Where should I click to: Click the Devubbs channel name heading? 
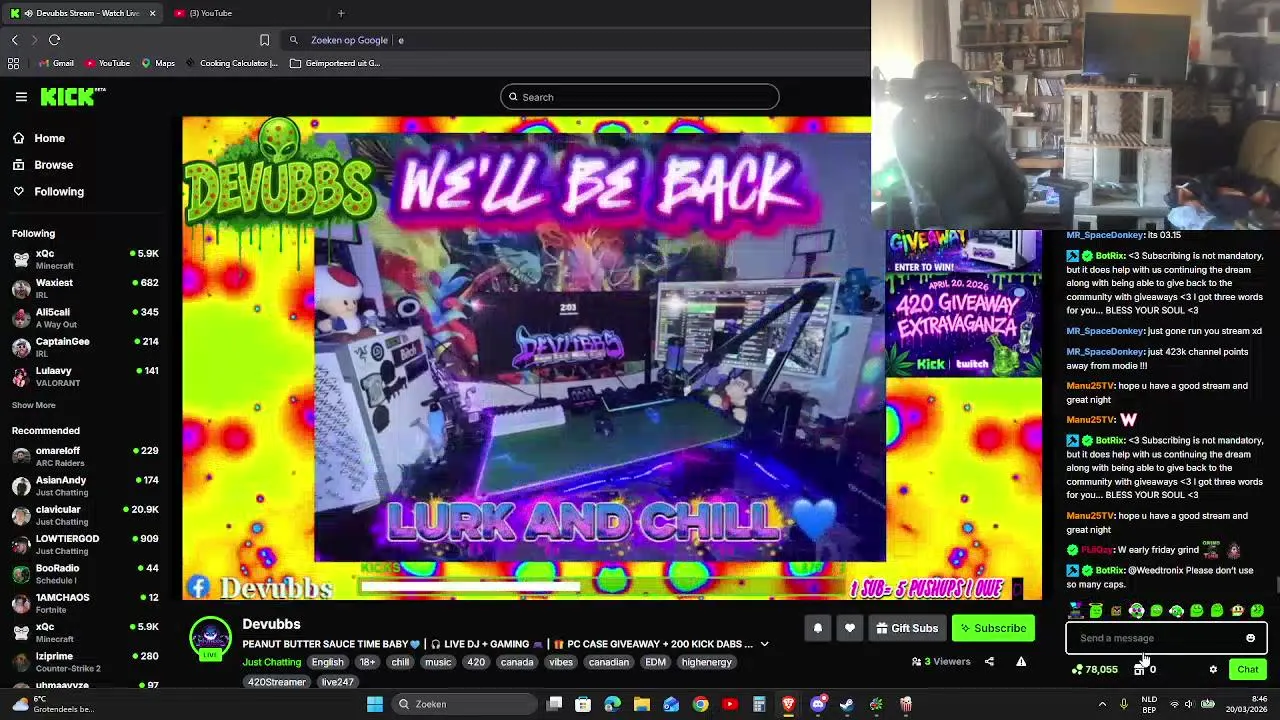(271, 624)
